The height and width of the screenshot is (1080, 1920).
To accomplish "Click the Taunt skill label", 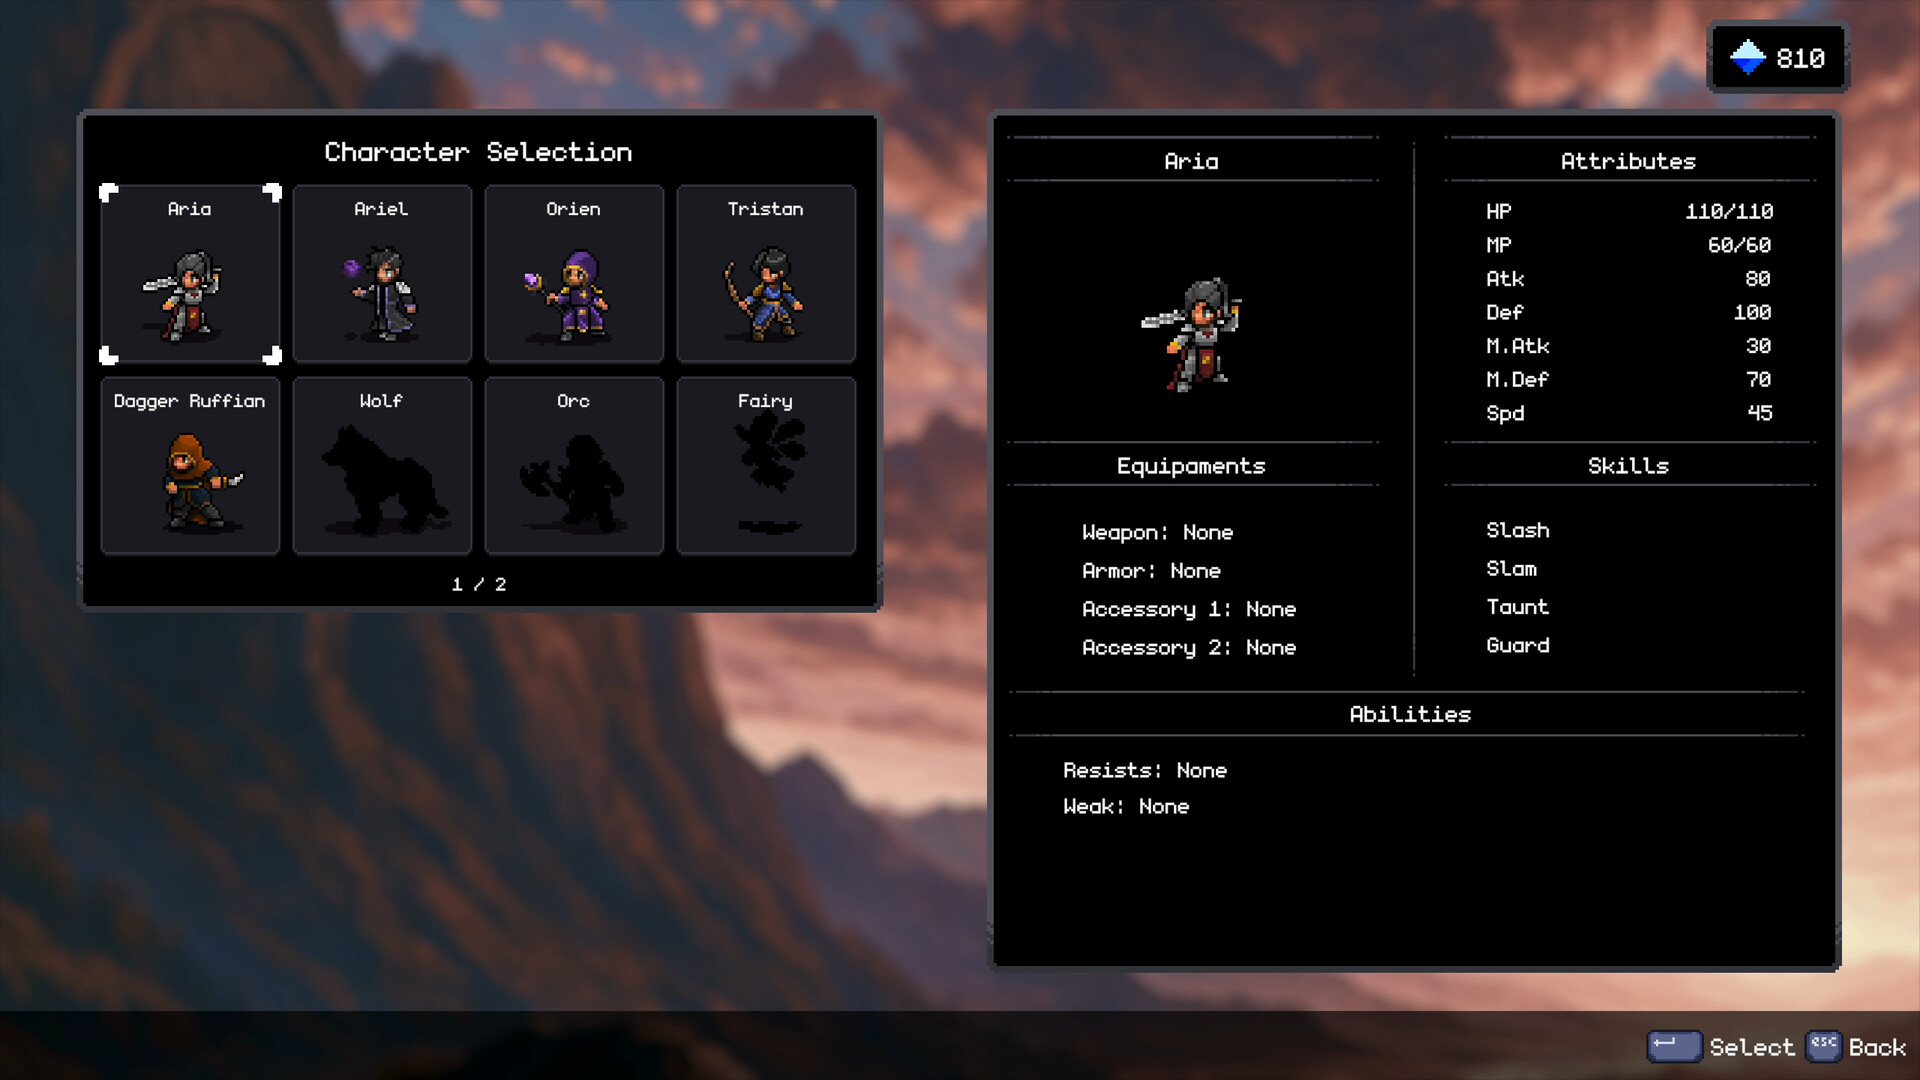I will coord(1517,607).
